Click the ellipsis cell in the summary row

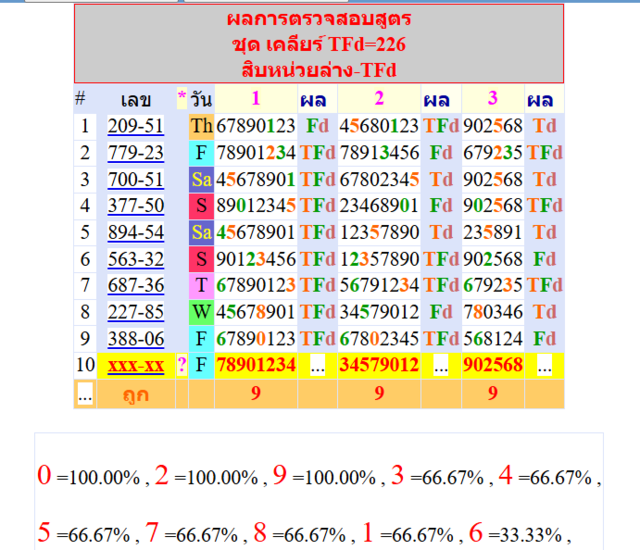(85, 395)
